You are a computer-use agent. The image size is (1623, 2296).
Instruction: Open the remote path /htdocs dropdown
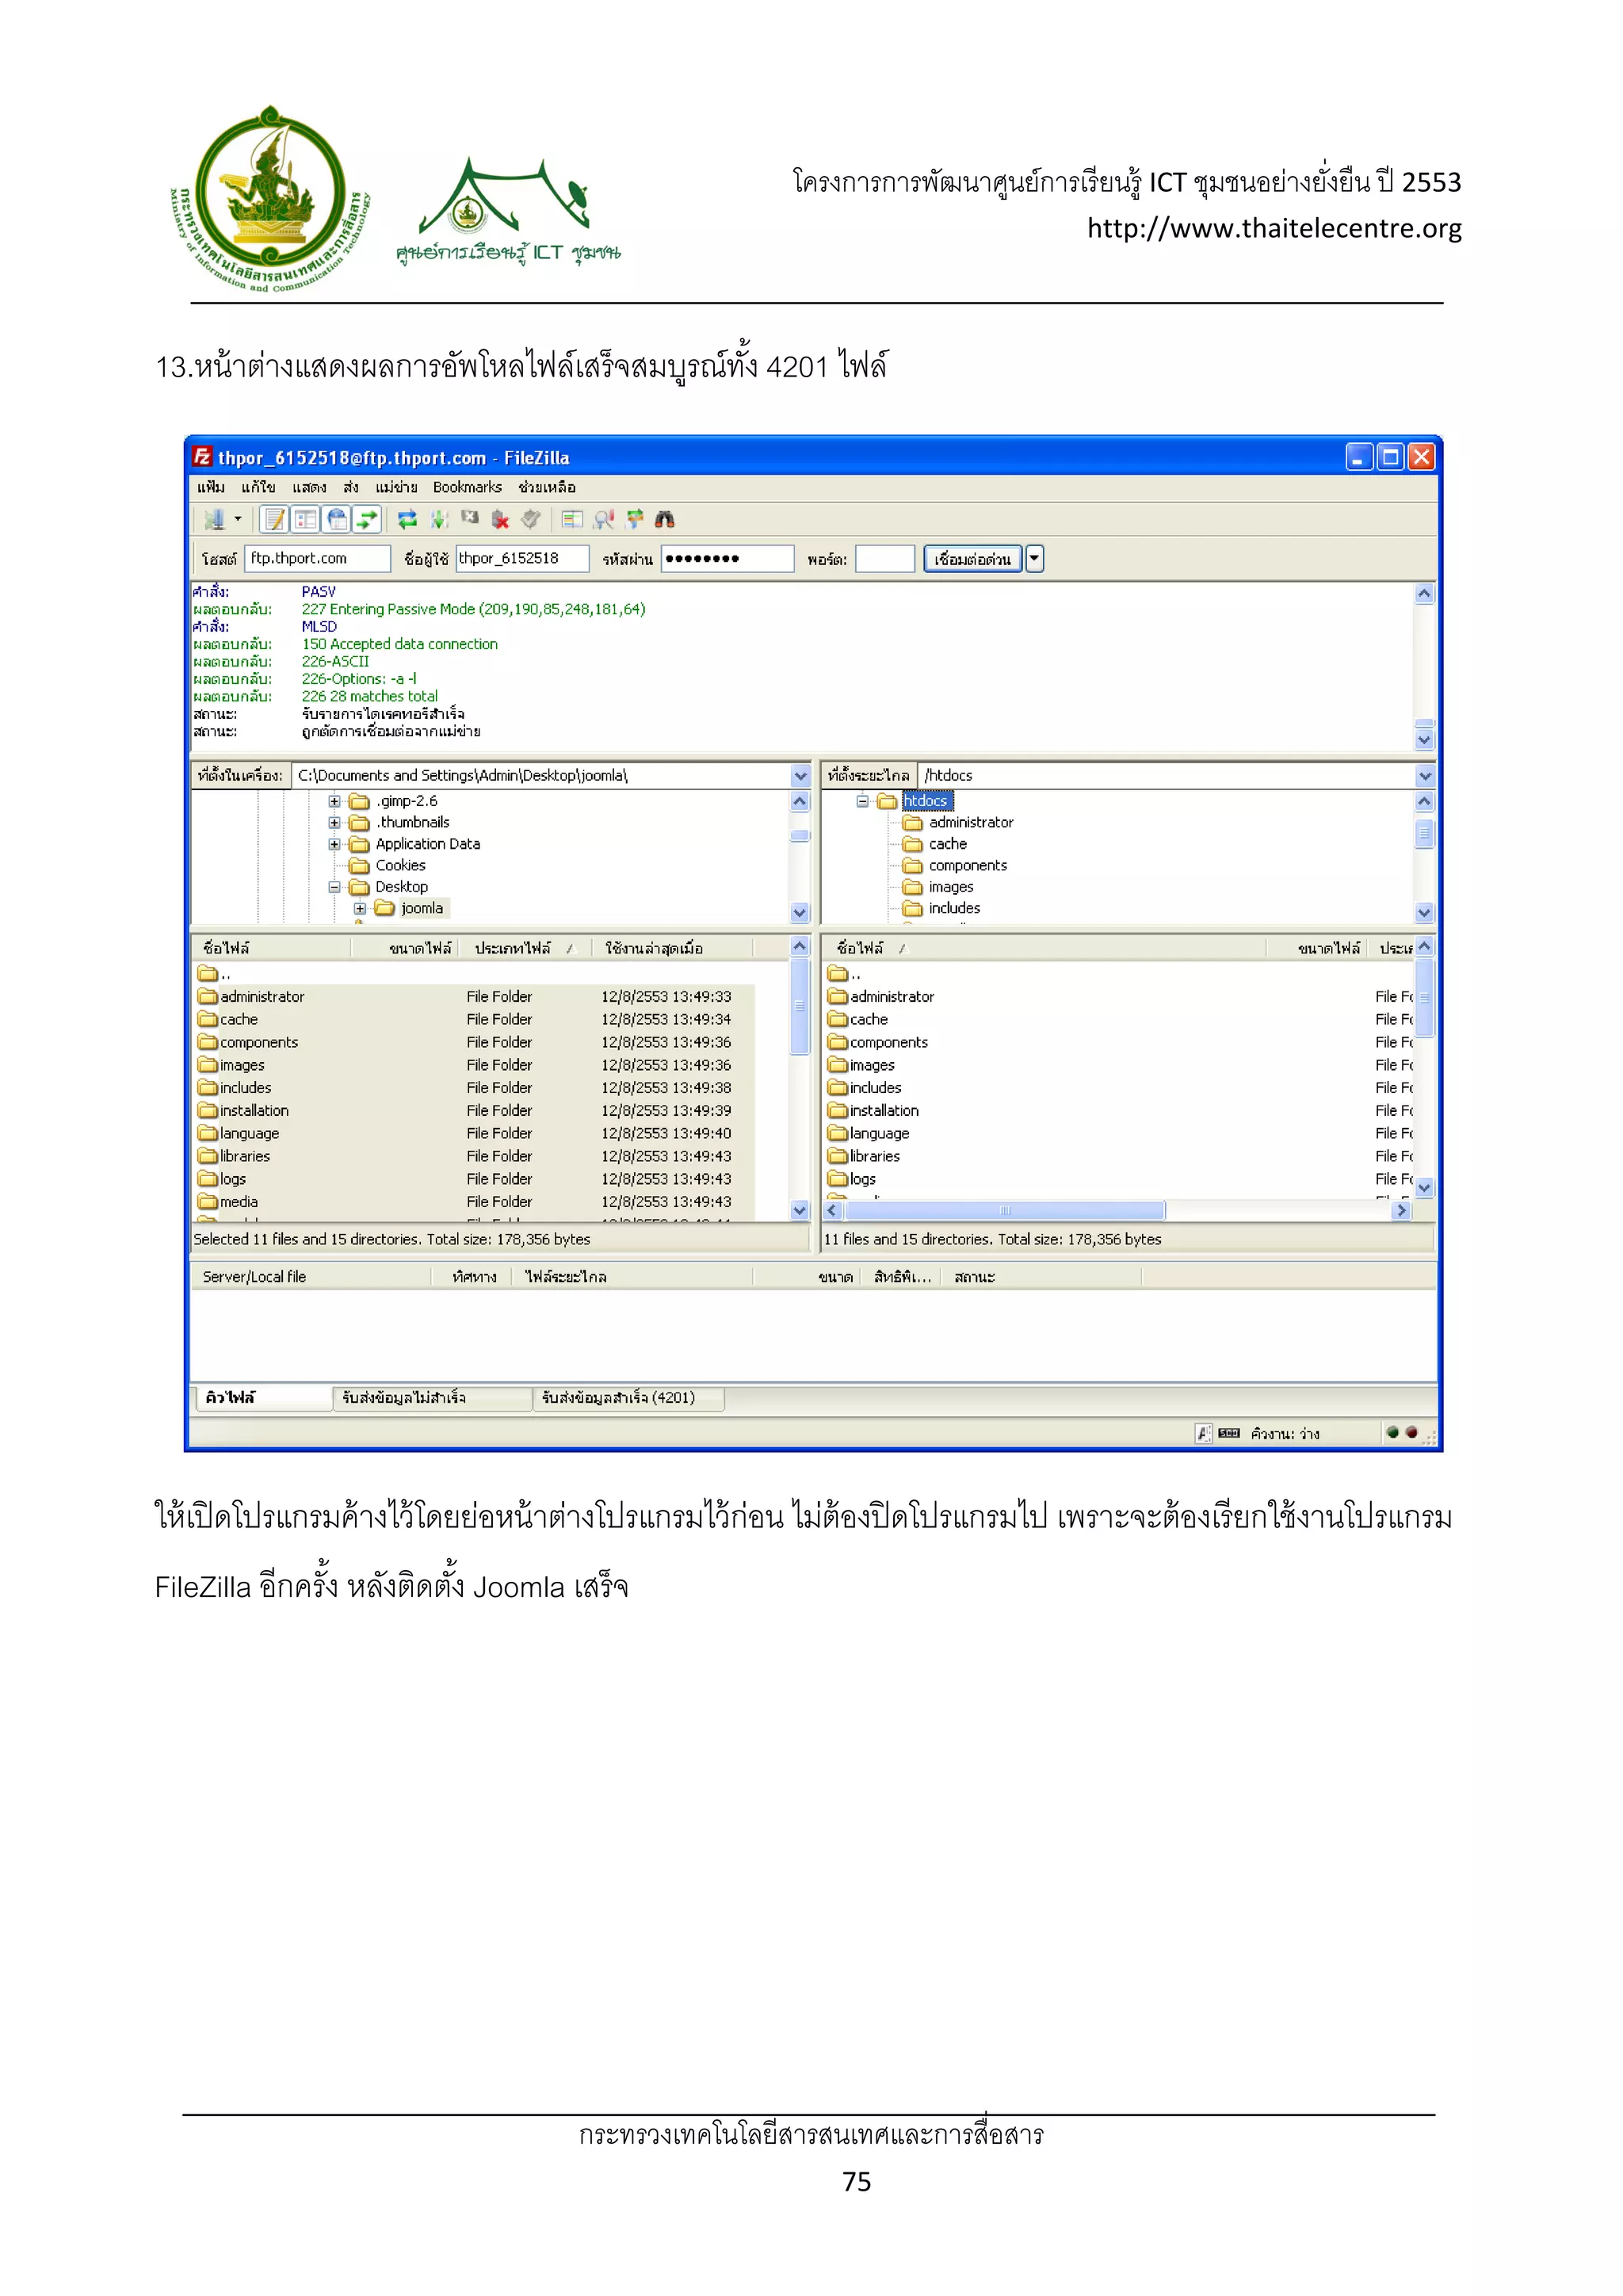coord(1425,775)
